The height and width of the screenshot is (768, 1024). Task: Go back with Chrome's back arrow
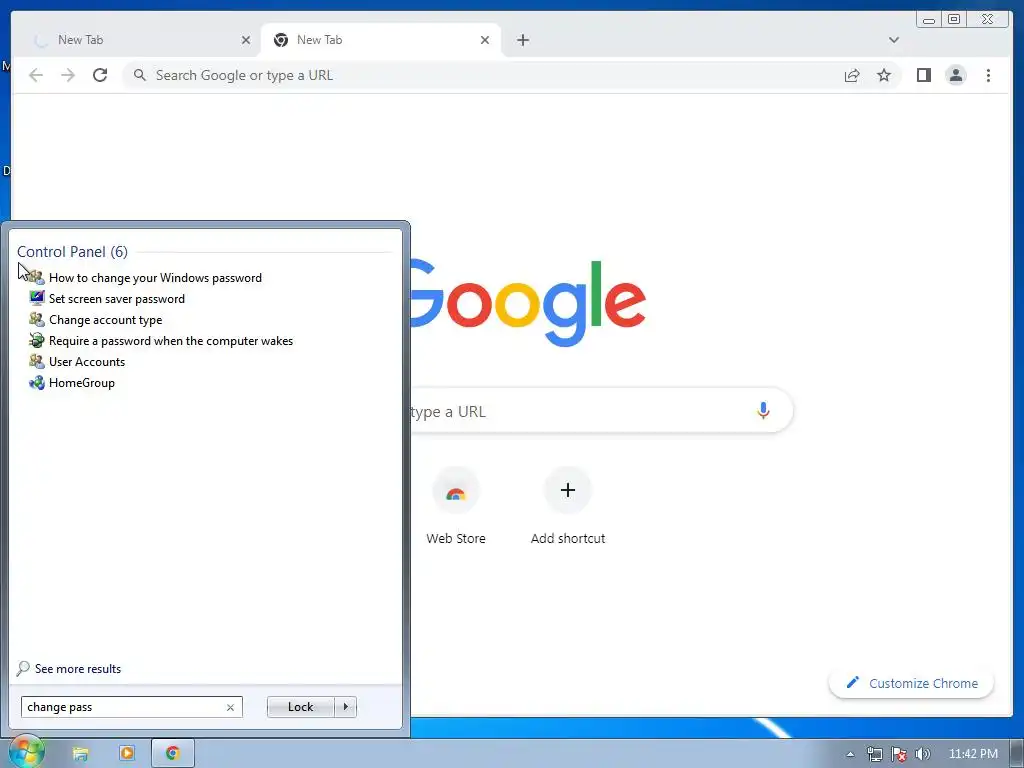[x=36, y=75]
